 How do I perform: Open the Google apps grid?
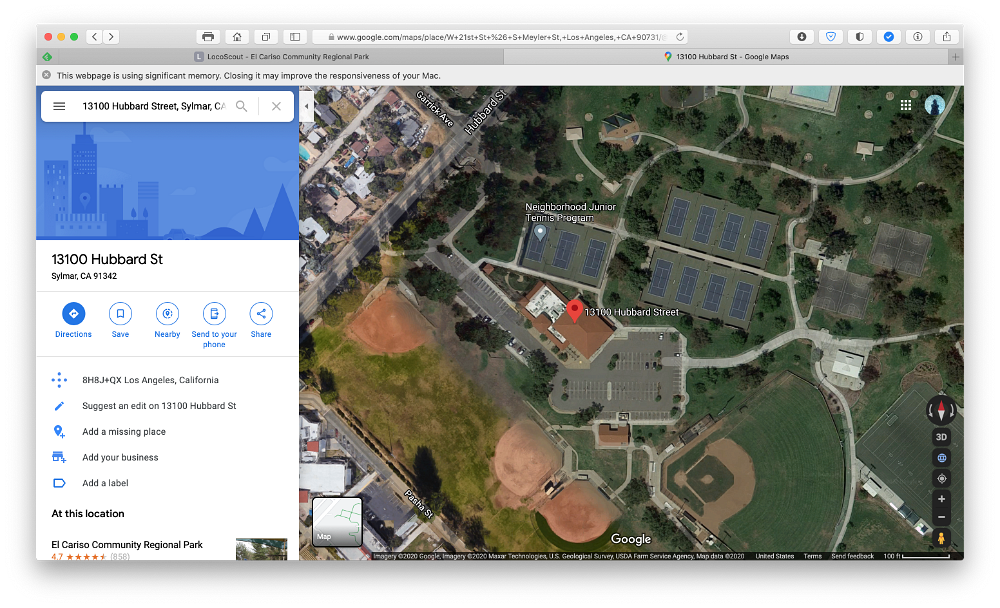pos(906,105)
